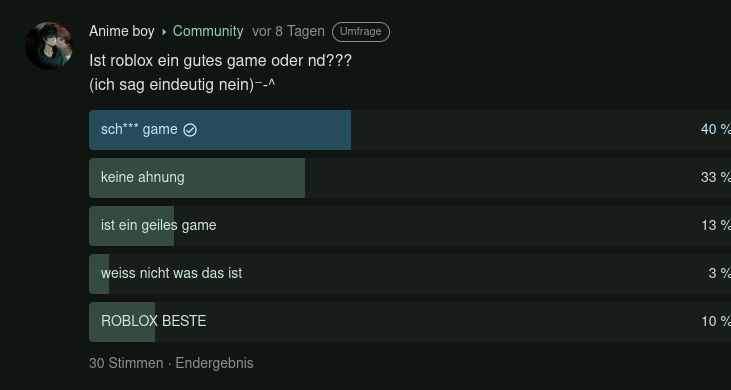Image resolution: width=731 pixels, height=390 pixels.
Task: Click the Anime boy username
Action: click(122, 31)
